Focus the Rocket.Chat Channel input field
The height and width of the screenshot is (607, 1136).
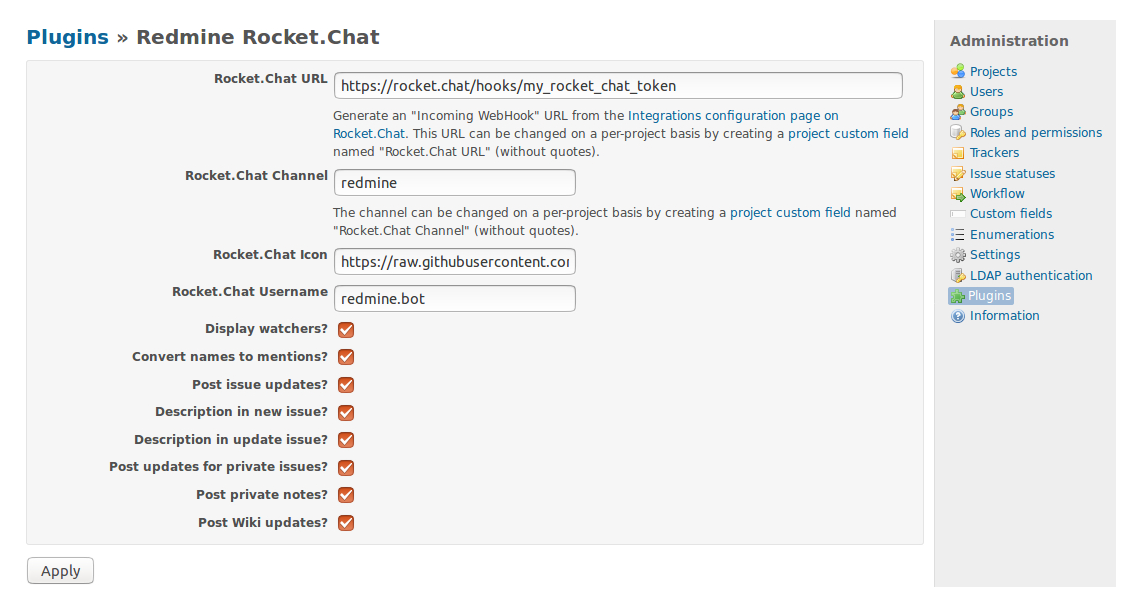click(455, 183)
